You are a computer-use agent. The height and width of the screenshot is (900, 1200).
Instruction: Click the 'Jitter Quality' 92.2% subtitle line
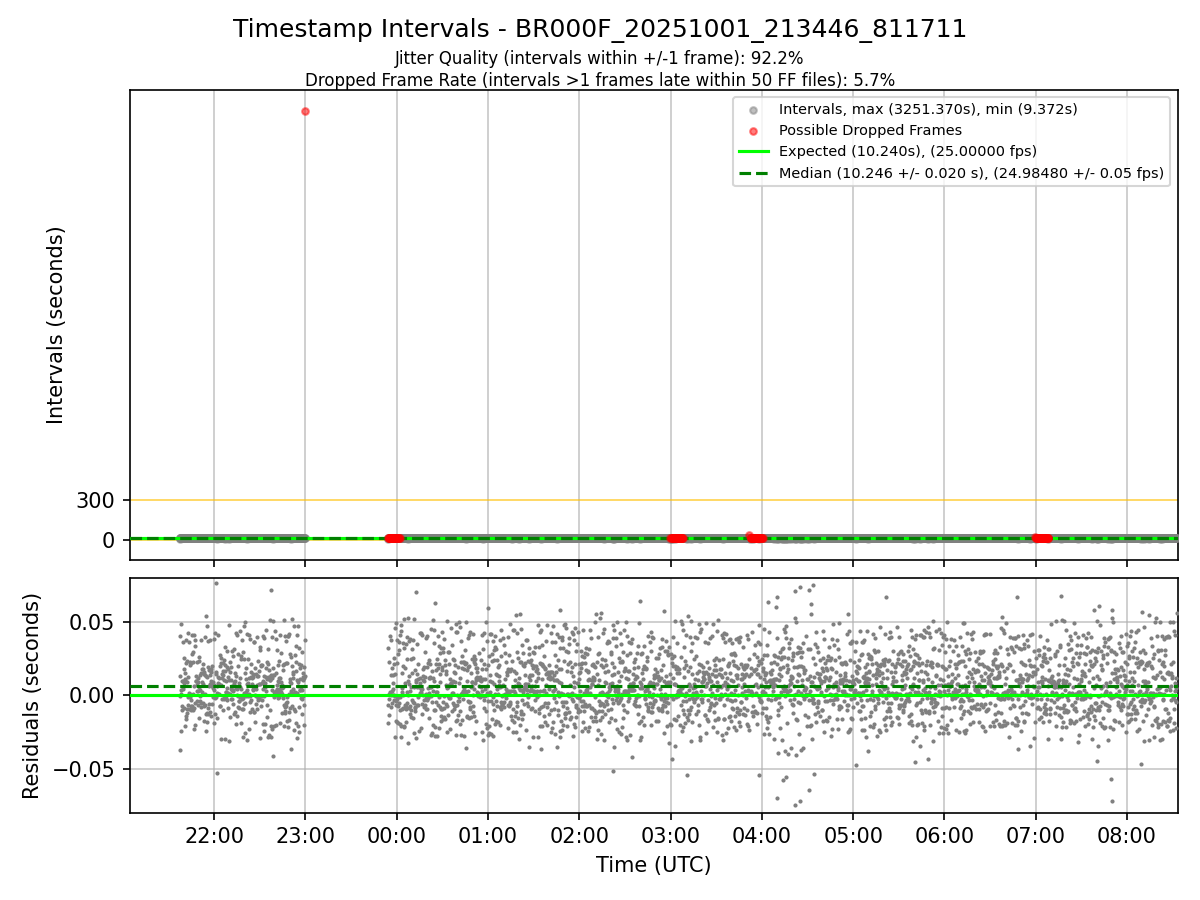point(599,58)
